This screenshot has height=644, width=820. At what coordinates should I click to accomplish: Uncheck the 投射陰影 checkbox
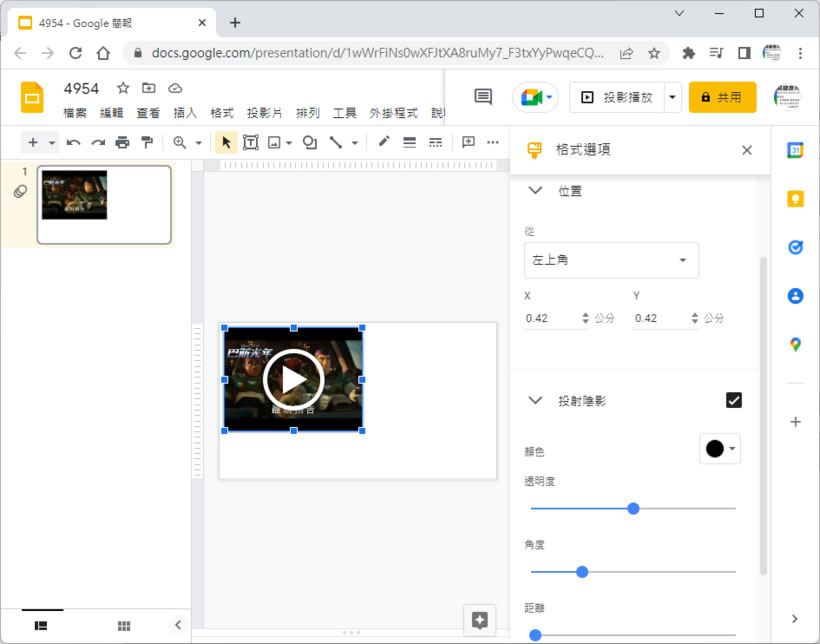coord(734,400)
